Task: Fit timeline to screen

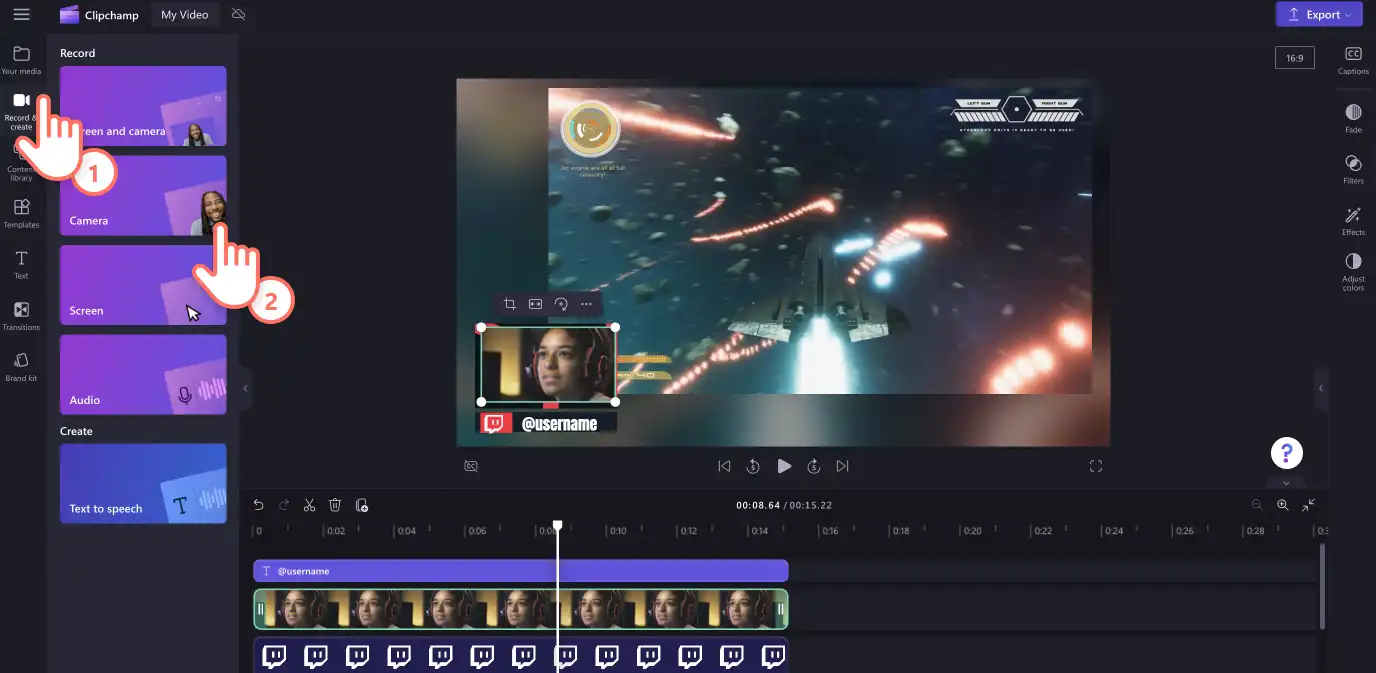Action: point(1309,505)
